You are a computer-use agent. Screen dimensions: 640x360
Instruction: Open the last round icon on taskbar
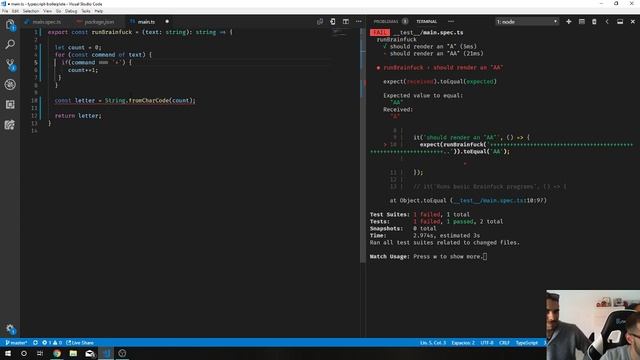pyautogui.click(x=122, y=353)
